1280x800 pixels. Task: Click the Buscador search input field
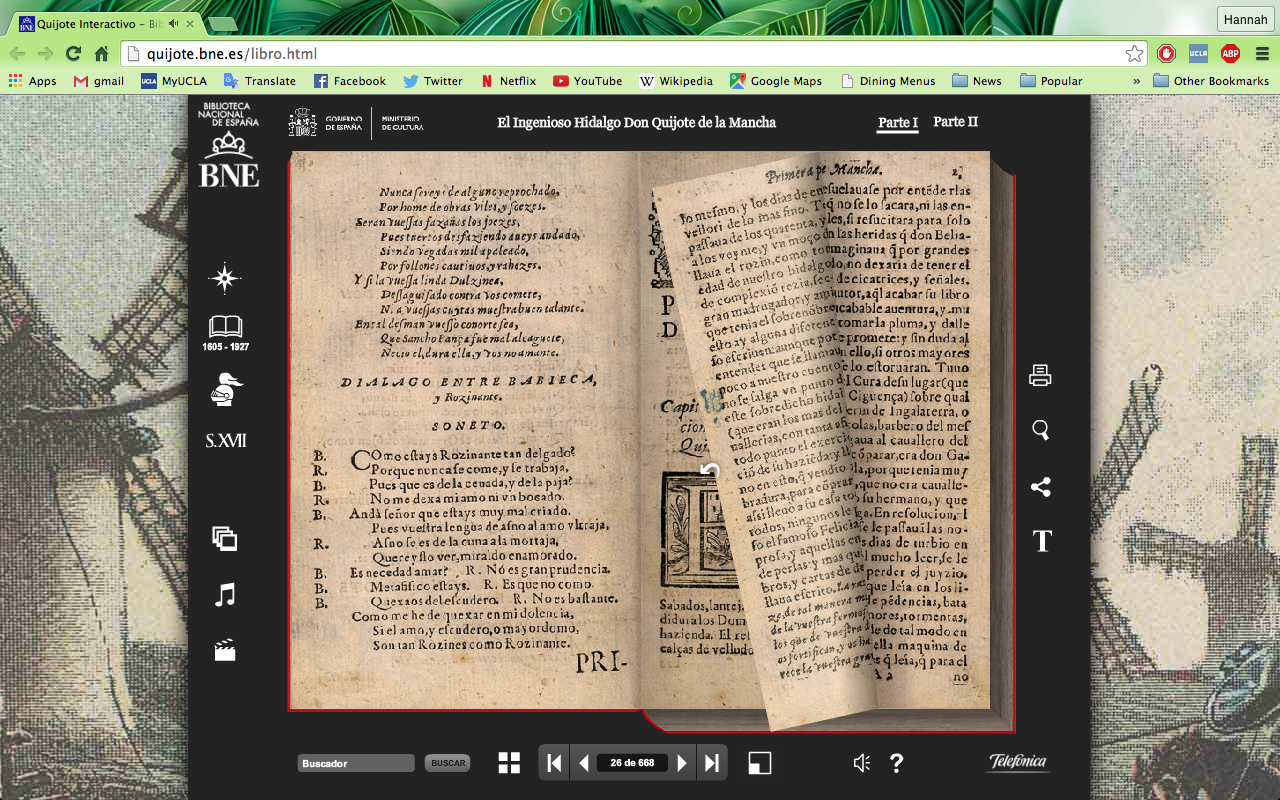click(356, 763)
